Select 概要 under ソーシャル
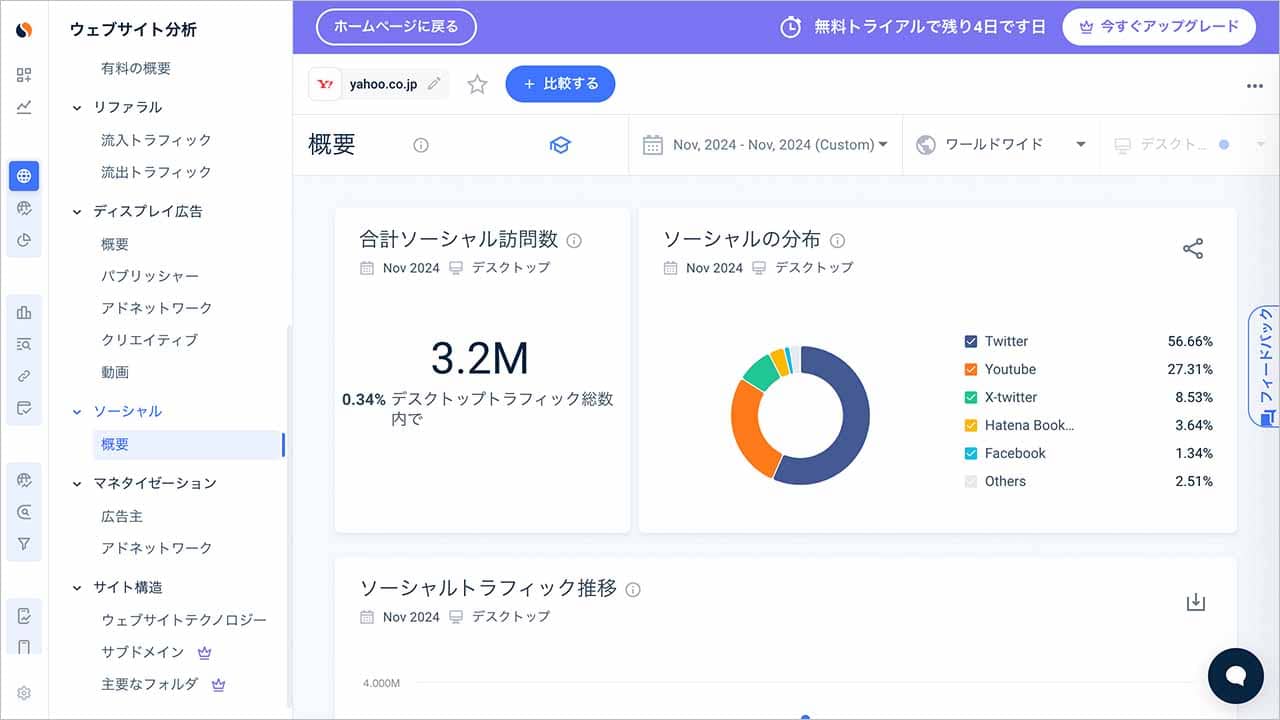 tap(187, 444)
